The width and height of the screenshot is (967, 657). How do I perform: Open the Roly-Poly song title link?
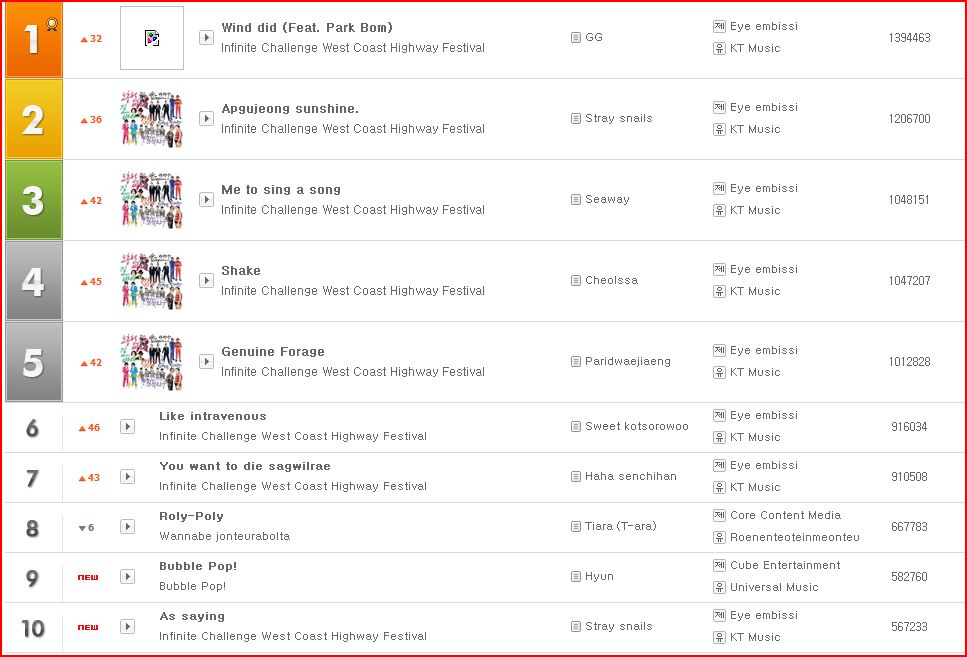191,516
